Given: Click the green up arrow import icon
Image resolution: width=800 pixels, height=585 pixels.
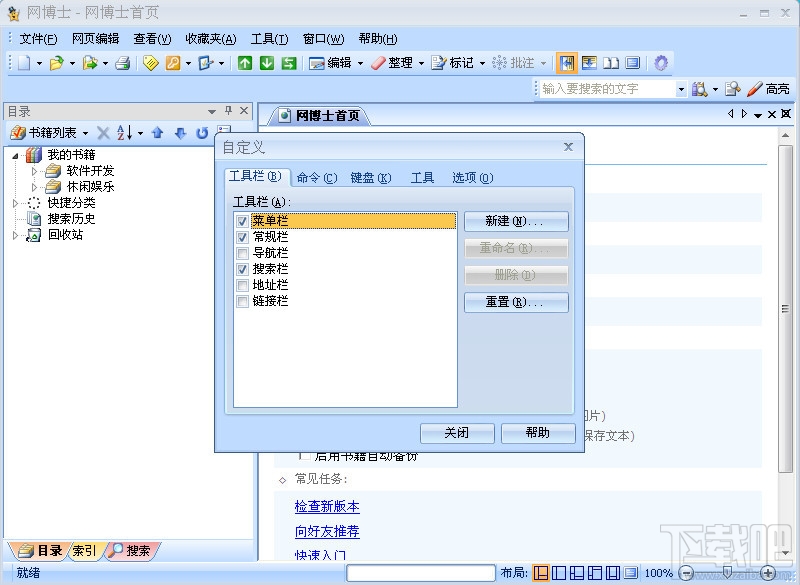Looking at the screenshot, I should (246, 62).
